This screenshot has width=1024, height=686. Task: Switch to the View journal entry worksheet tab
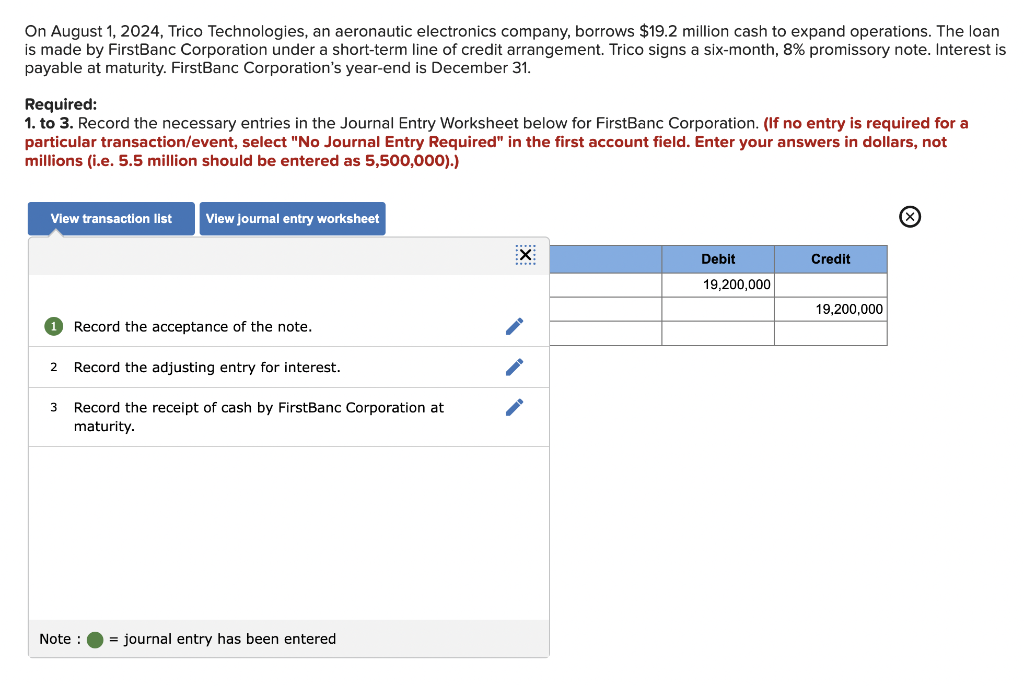tap(292, 218)
